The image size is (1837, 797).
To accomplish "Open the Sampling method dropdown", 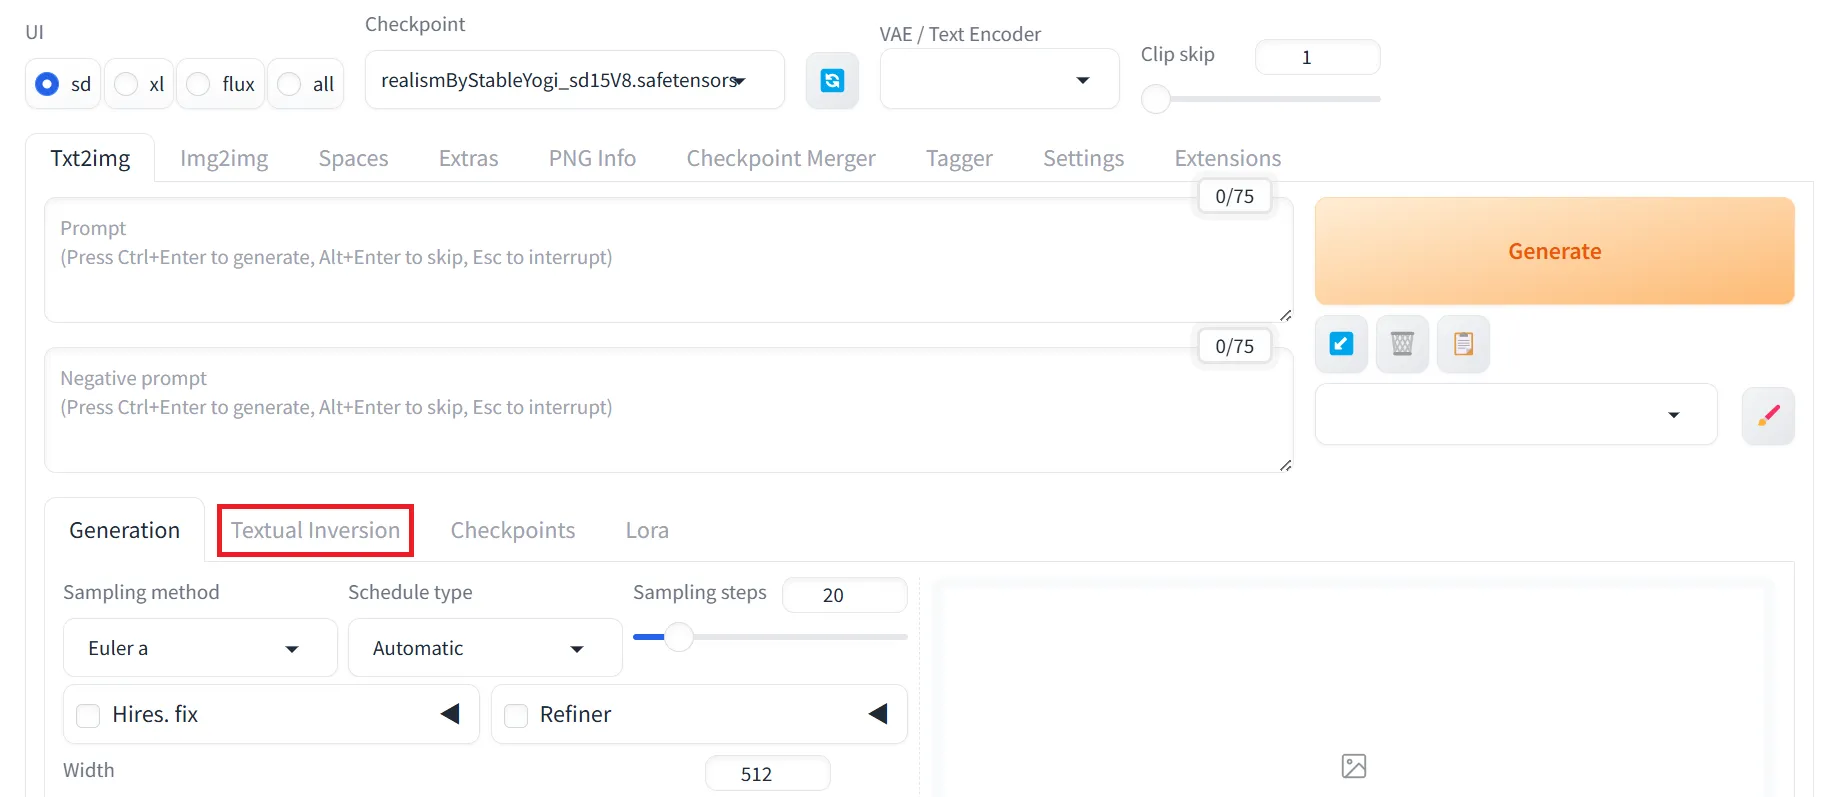I will click(200, 648).
